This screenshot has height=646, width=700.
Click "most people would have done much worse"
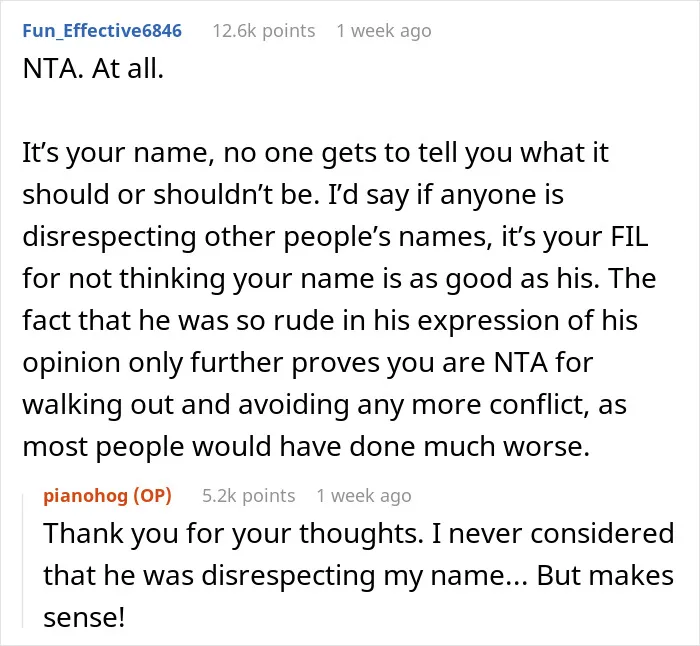click(306, 446)
